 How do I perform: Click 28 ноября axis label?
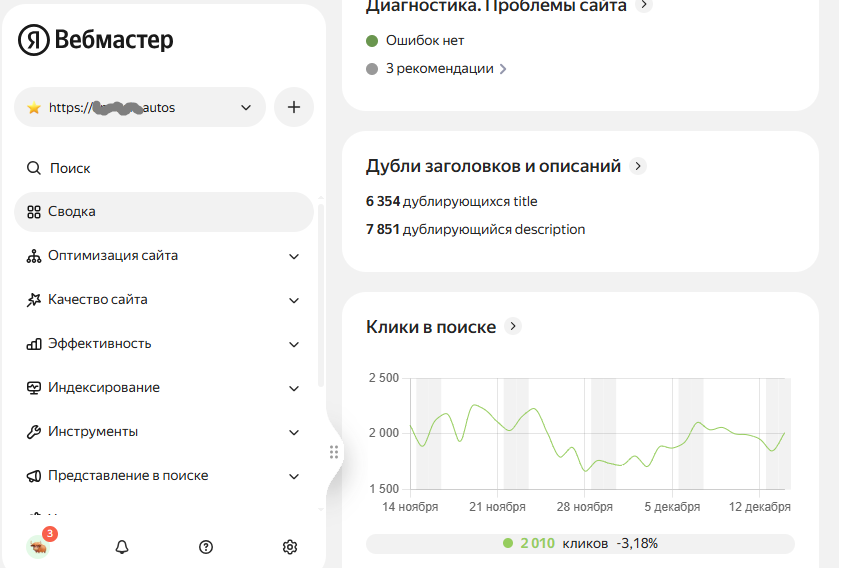click(x=584, y=507)
